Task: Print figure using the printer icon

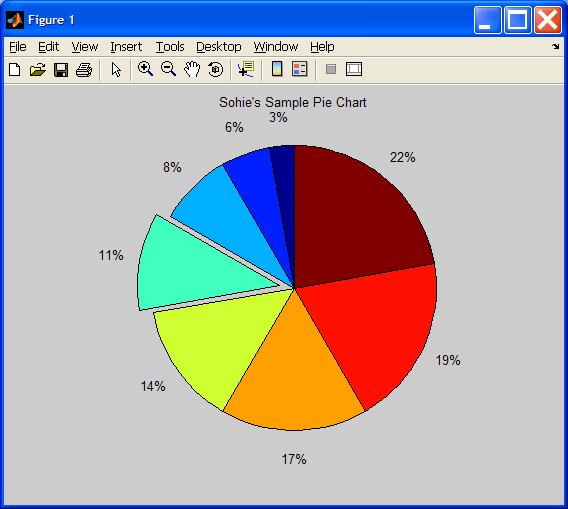Action: pos(84,70)
